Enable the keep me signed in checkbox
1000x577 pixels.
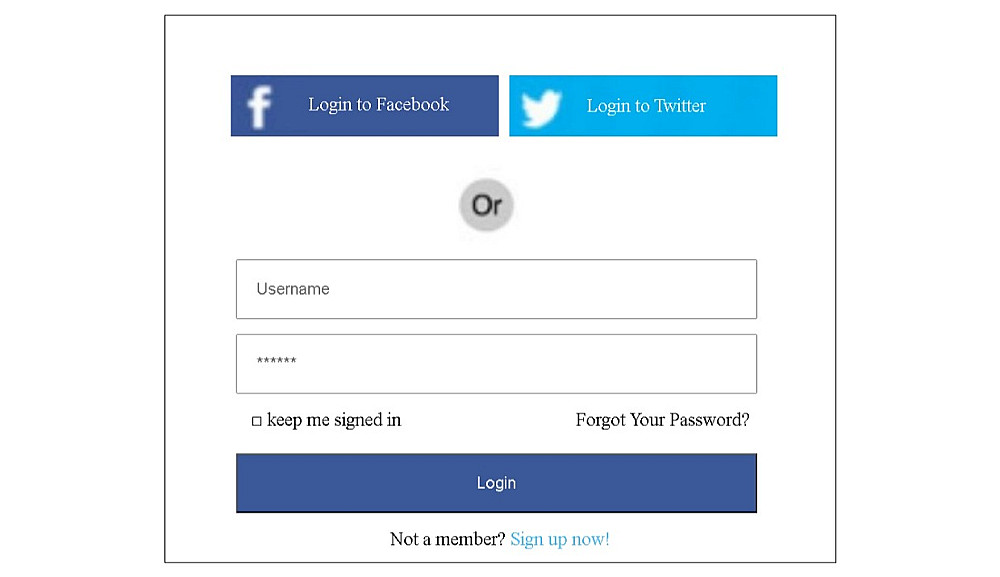(257, 421)
